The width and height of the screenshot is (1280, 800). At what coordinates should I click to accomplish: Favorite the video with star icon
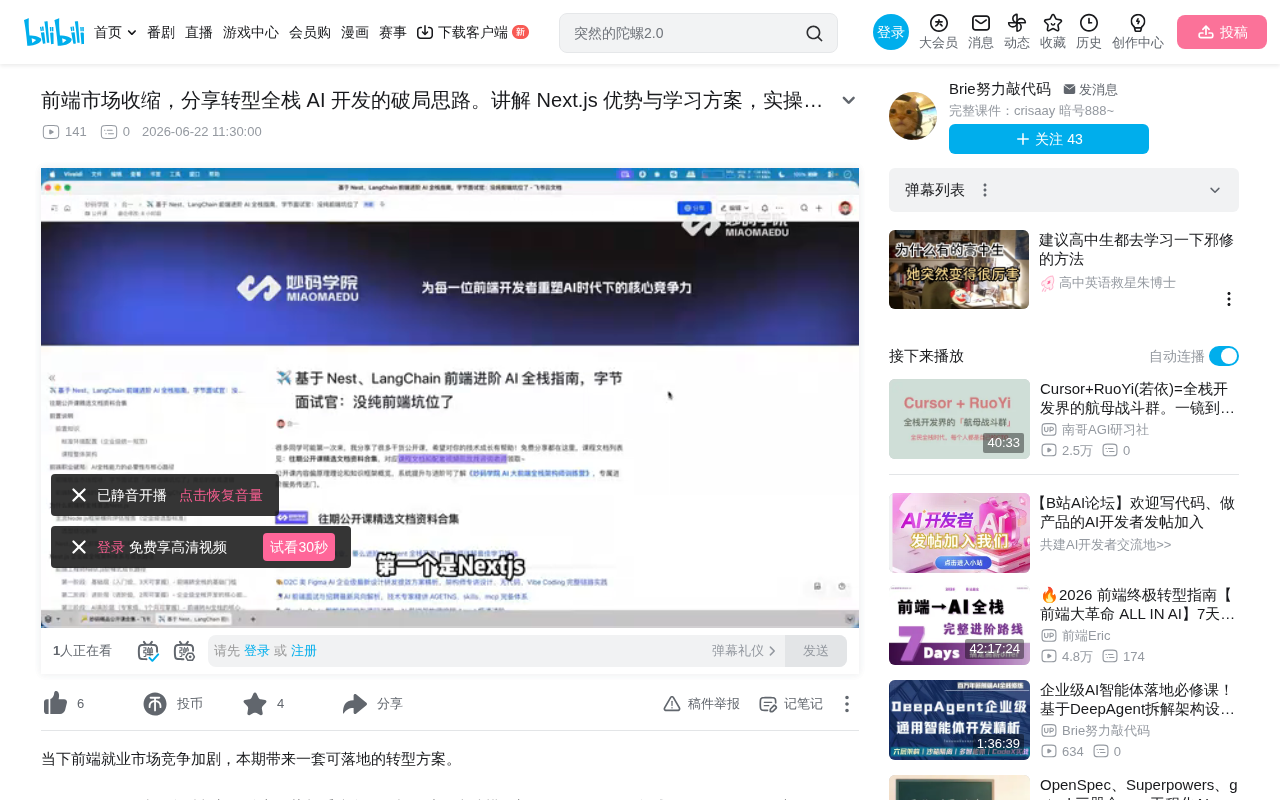[x=255, y=704]
